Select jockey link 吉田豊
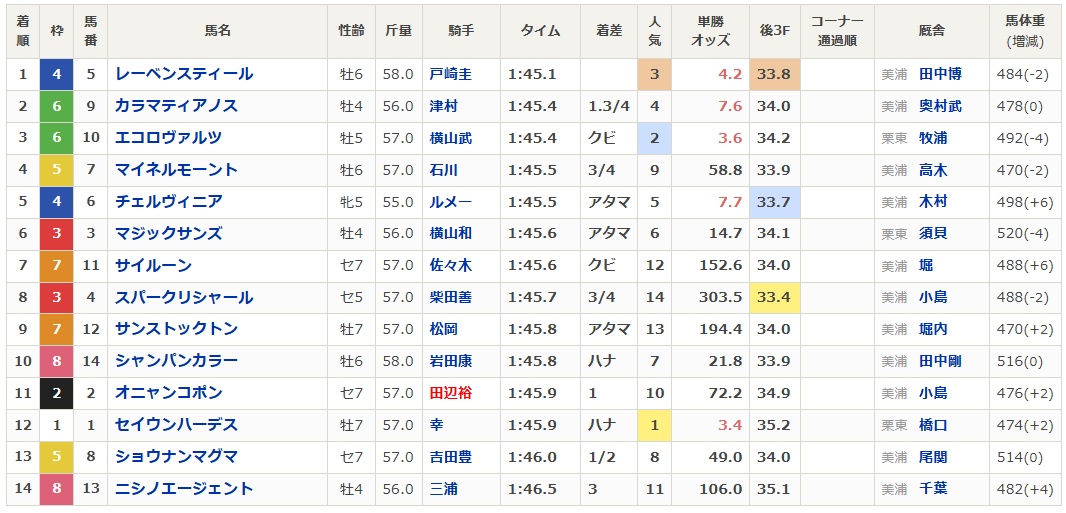The width and height of the screenshot is (1066, 513). pyautogui.click(x=451, y=457)
